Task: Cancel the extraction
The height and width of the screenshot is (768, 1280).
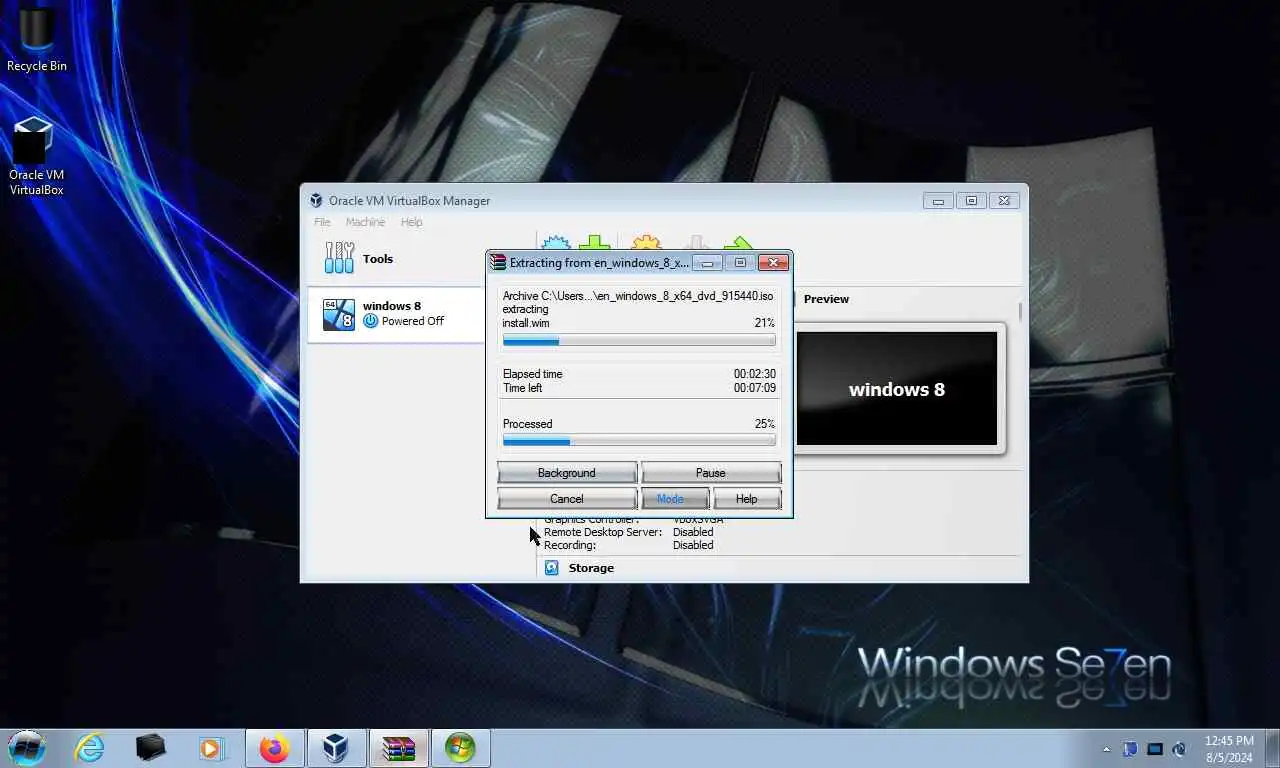Action: 567,499
